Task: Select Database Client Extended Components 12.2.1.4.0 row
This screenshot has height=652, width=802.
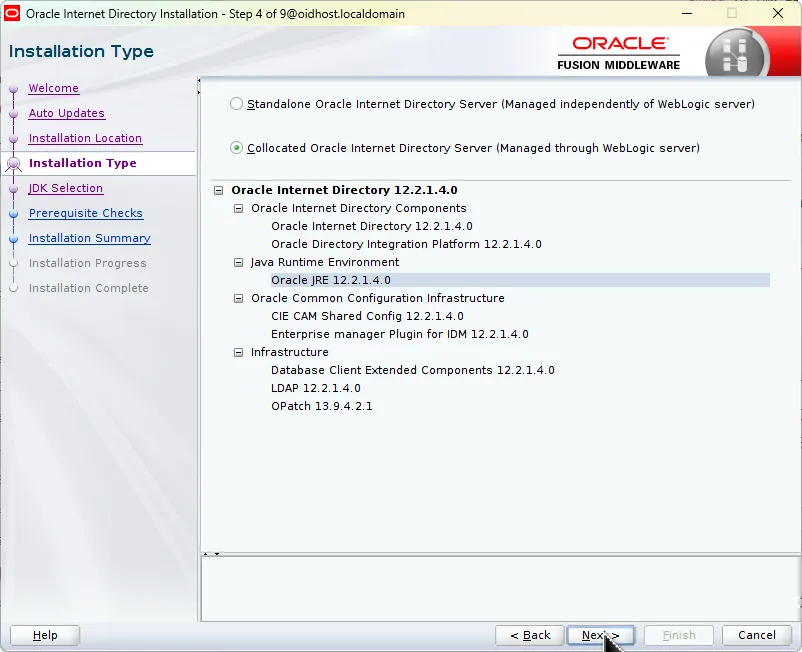Action: [413, 370]
